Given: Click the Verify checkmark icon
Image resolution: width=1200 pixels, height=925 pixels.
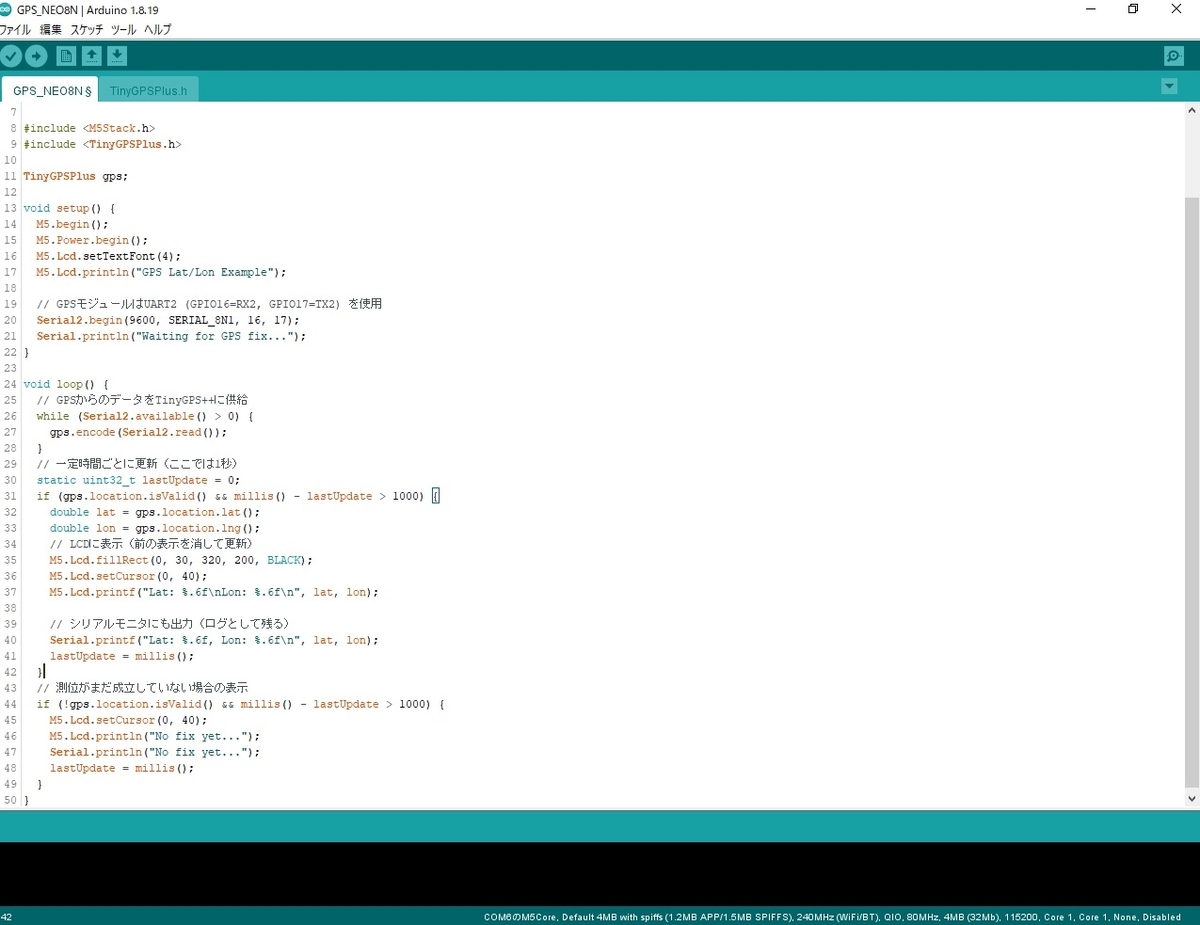Looking at the screenshot, I should pos(11,56).
